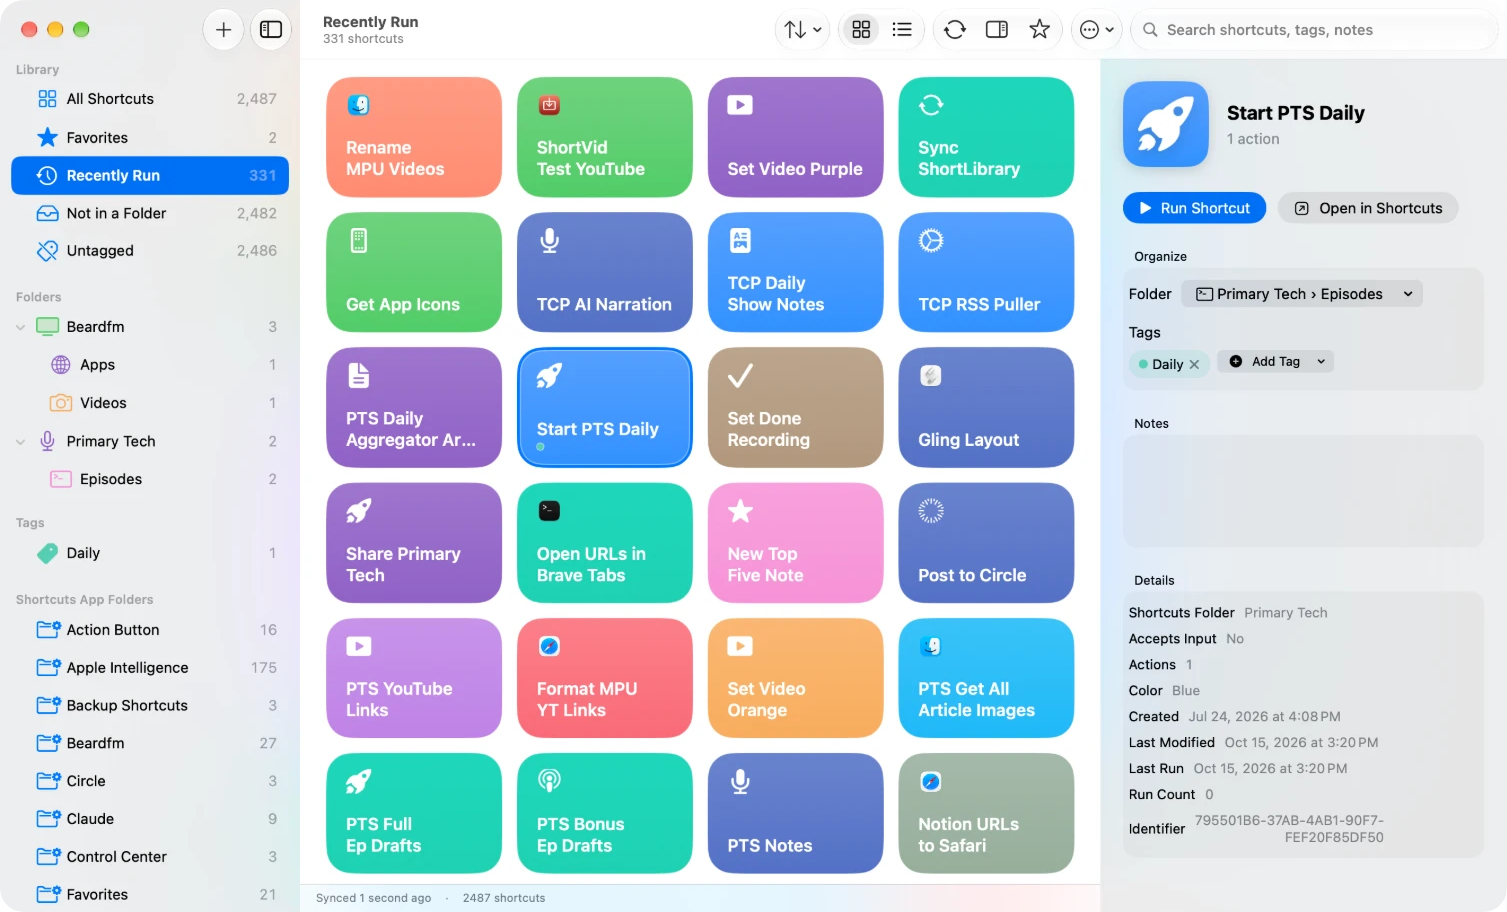The image size is (1507, 912).
Task: Open the Folder dropdown Primary Tech › Episodes
Action: point(1302,294)
